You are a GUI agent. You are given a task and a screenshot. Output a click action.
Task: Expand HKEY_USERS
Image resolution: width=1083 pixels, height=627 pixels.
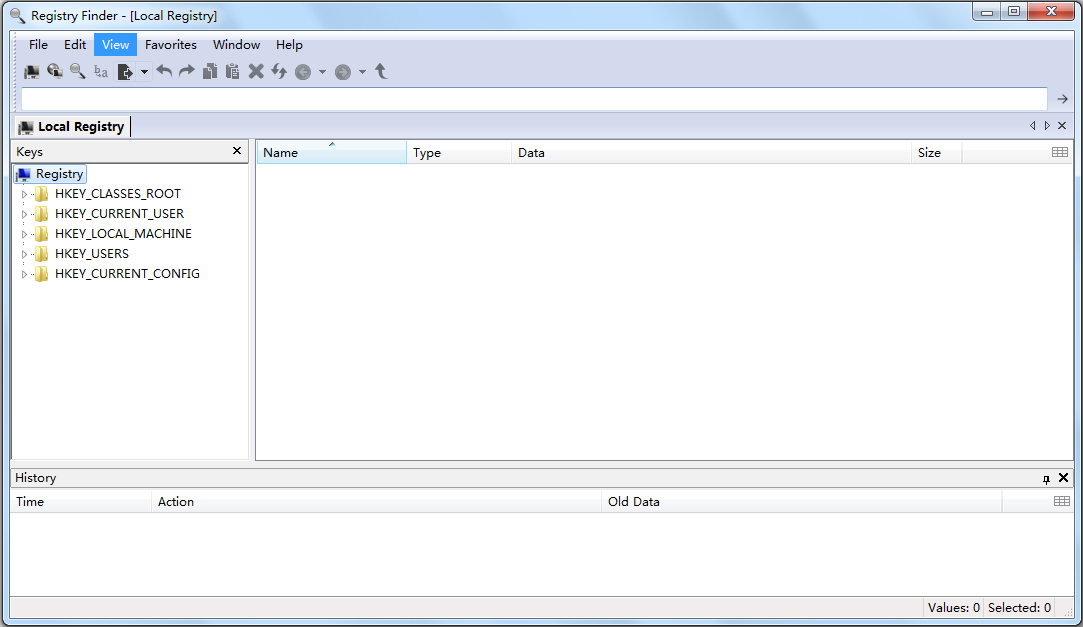(24, 254)
